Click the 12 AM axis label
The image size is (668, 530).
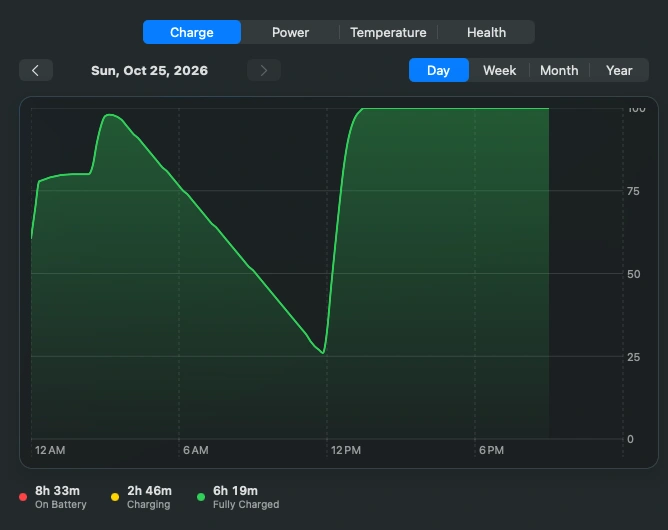(50, 450)
